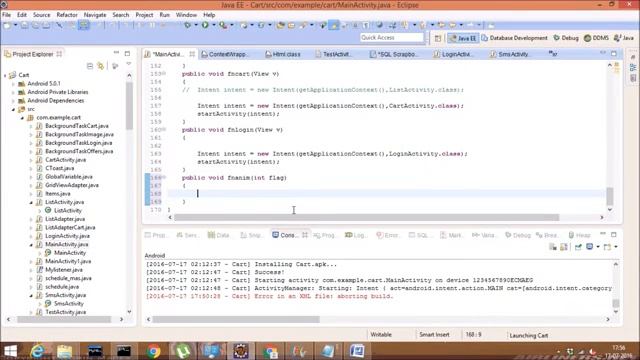Switch to the DDMS perspective
The height and width of the screenshot is (360, 640).
(596, 38)
